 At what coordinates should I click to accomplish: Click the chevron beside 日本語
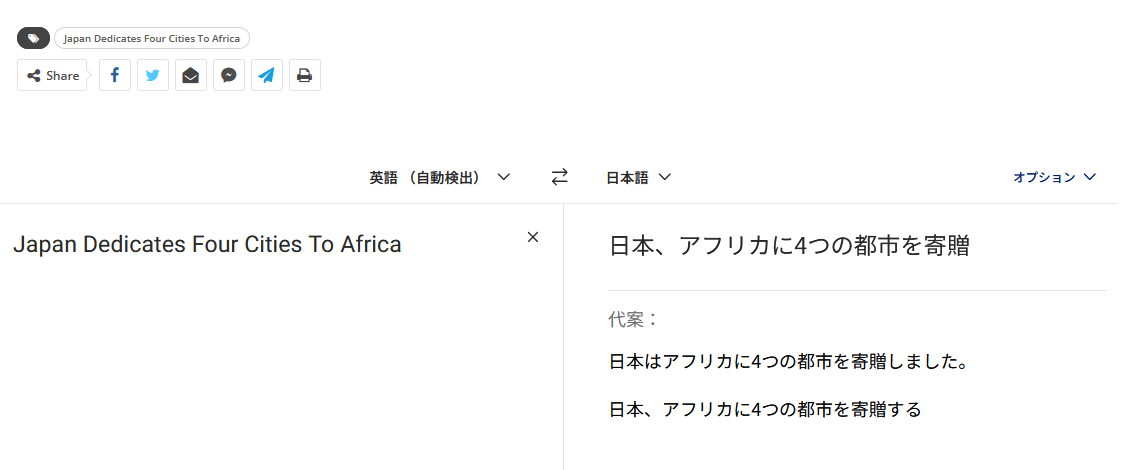[x=664, y=177]
